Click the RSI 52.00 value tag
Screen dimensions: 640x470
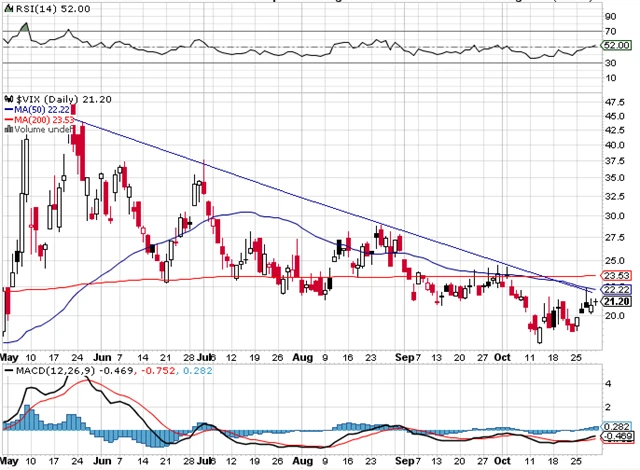point(614,45)
